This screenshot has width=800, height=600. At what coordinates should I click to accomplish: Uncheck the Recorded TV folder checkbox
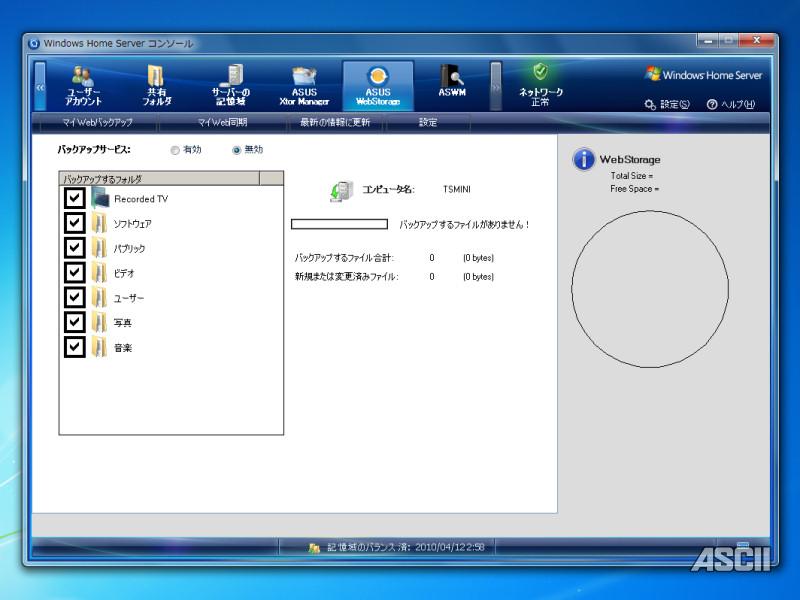pos(75,199)
